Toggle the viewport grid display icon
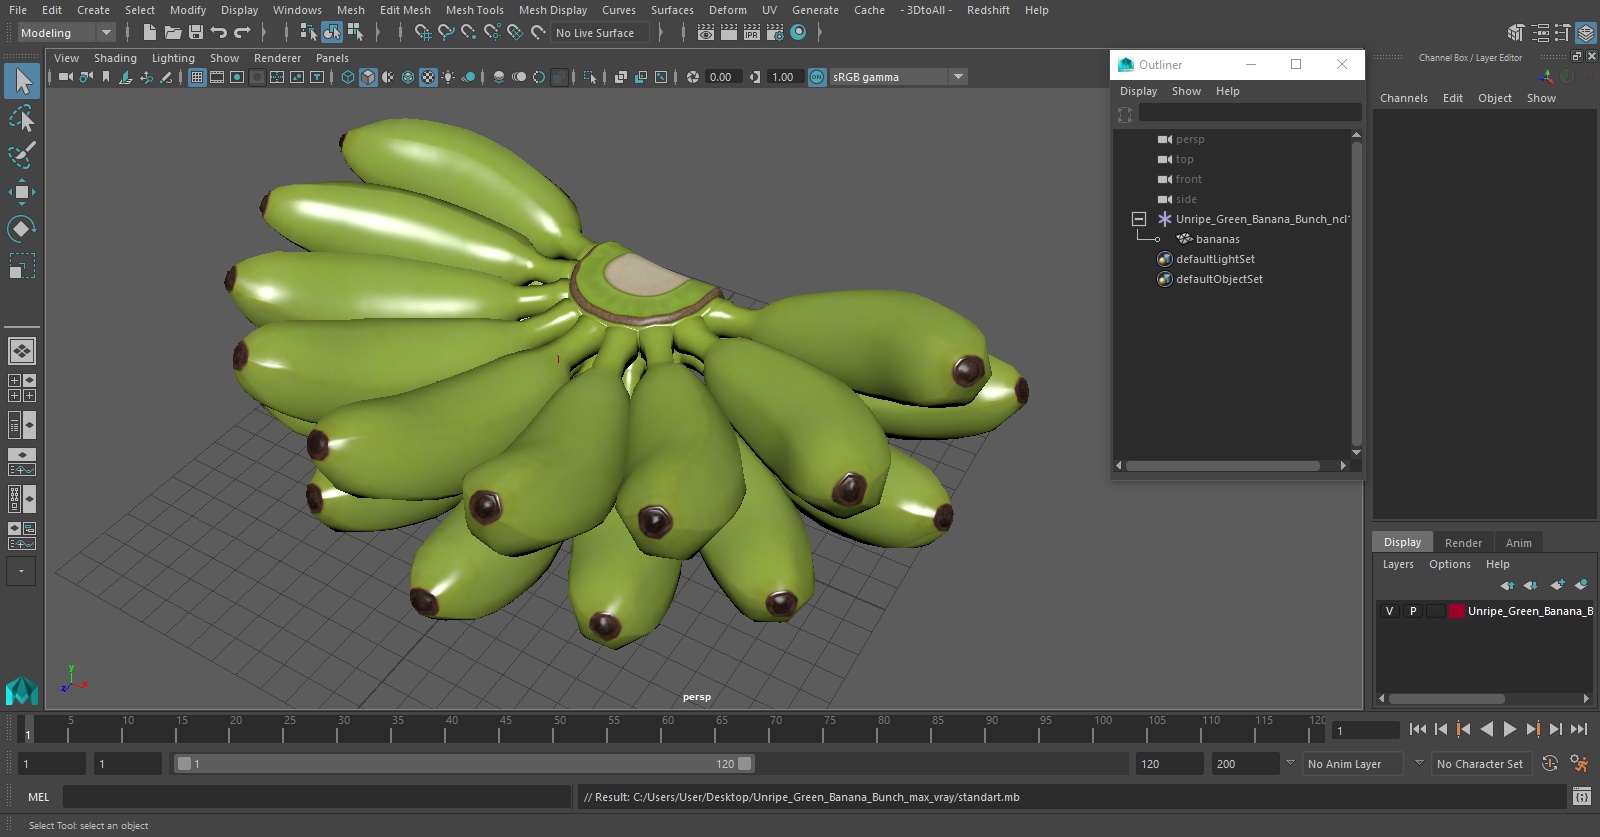Screen dimensions: 1600x837 197,77
